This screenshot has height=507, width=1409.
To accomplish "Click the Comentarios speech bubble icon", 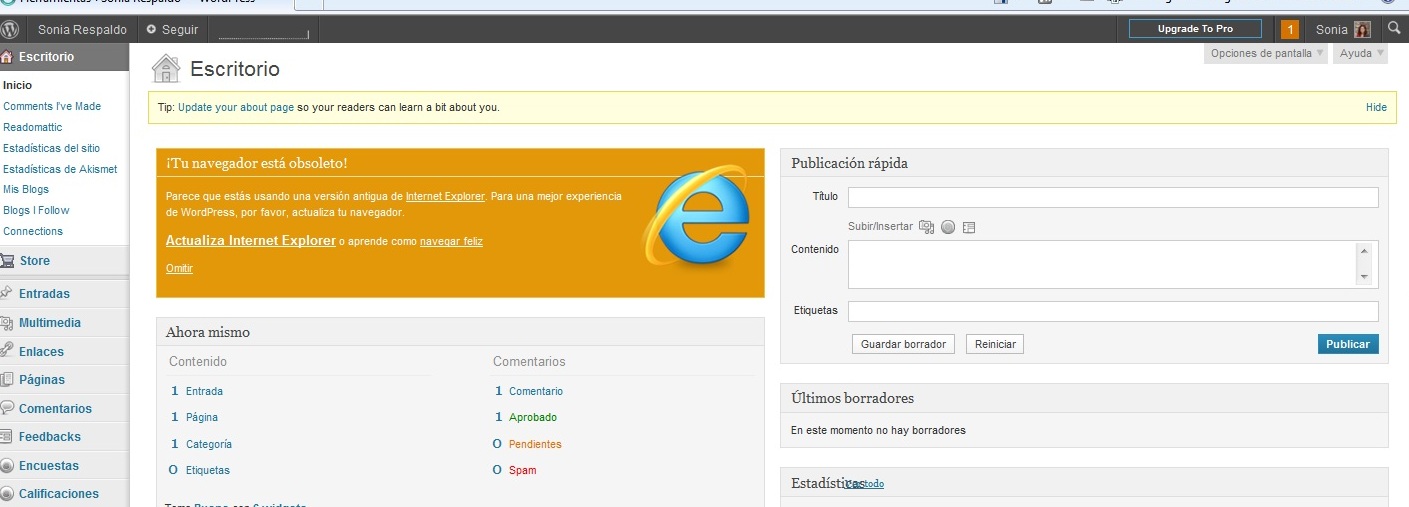I will 7,408.
